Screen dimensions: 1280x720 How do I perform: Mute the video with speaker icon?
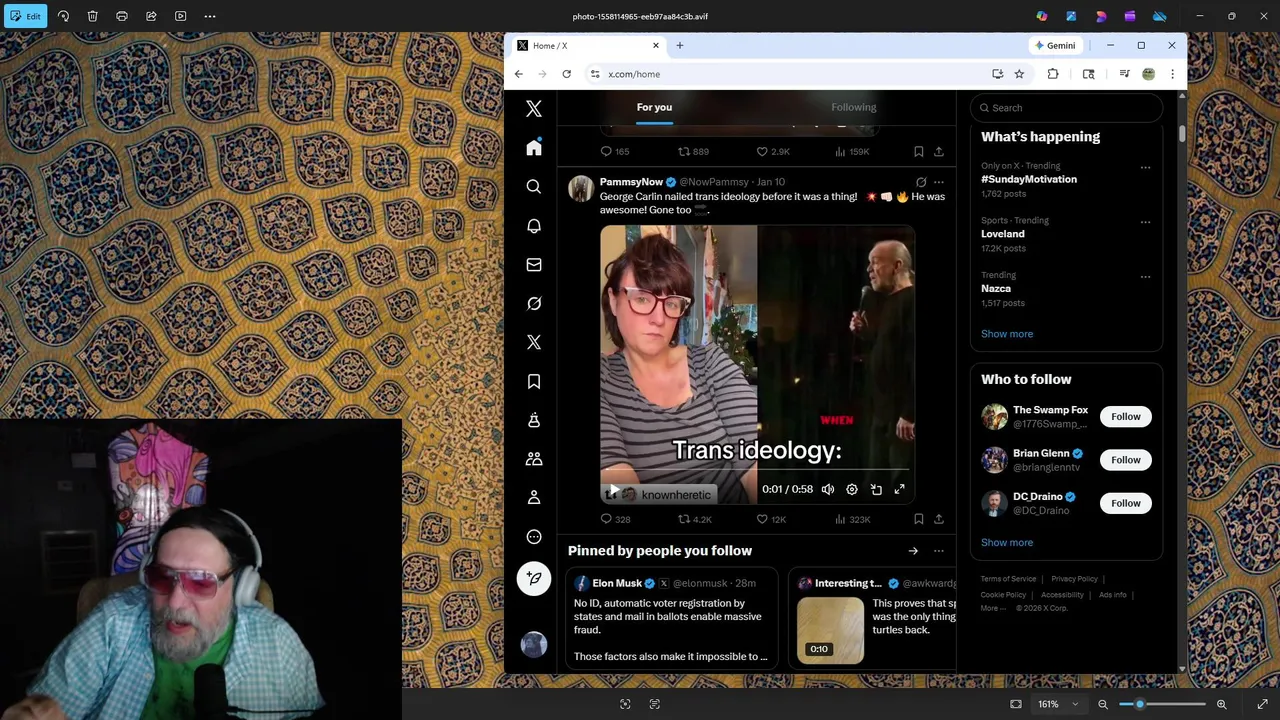coord(828,489)
